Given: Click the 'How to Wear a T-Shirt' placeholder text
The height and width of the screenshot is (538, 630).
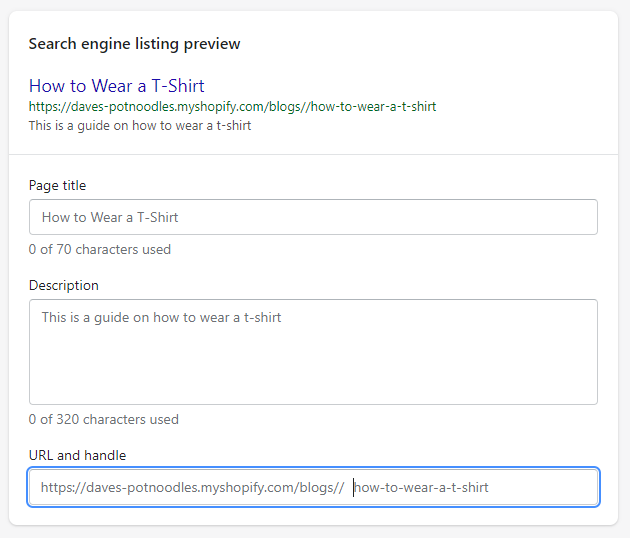Looking at the screenshot, I should pos(110,217).
